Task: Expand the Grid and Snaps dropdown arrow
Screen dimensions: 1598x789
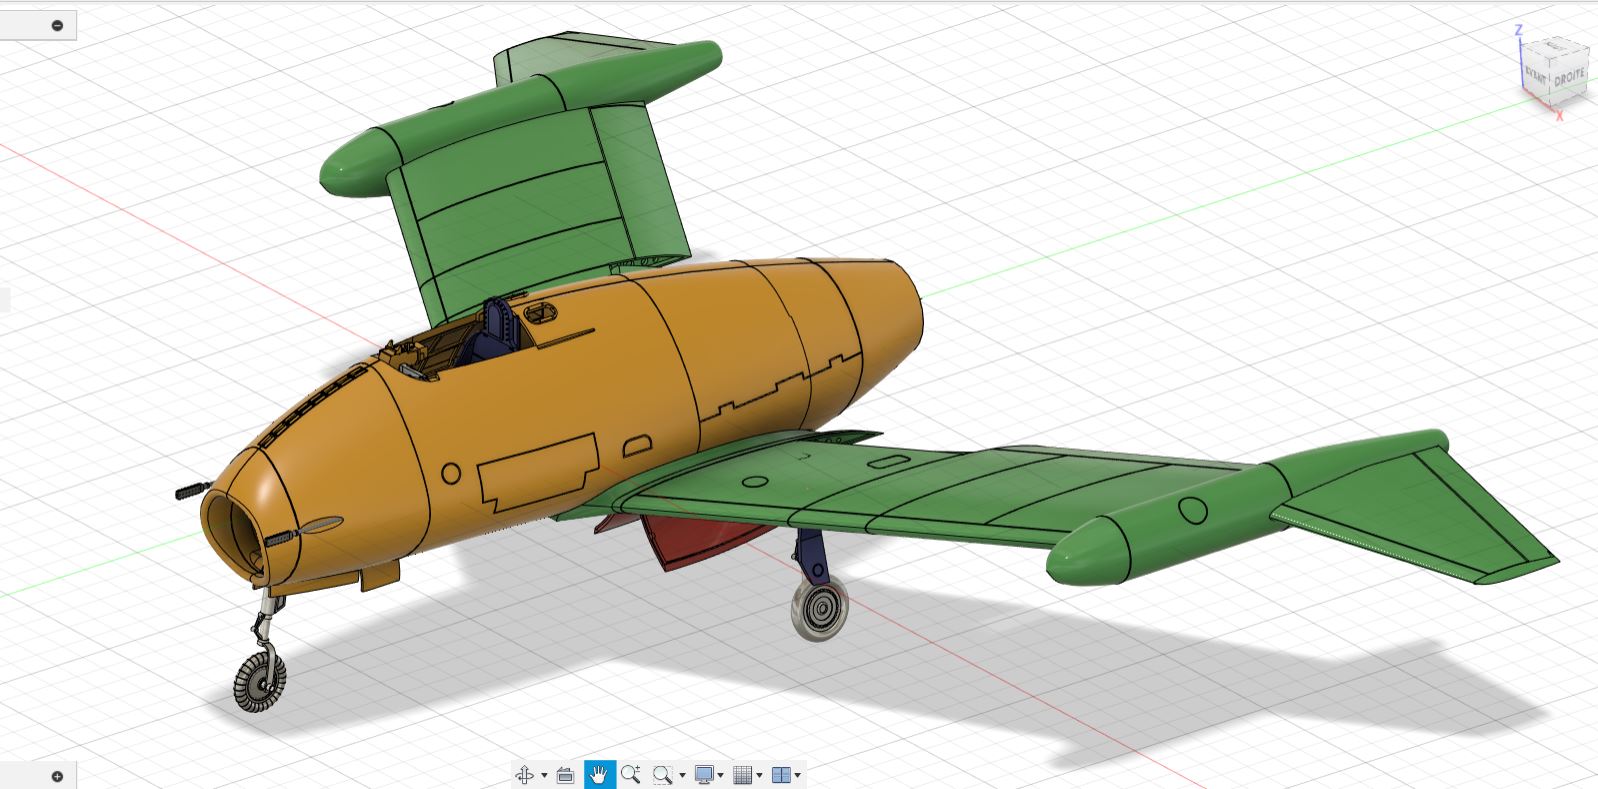Action: 759,775
